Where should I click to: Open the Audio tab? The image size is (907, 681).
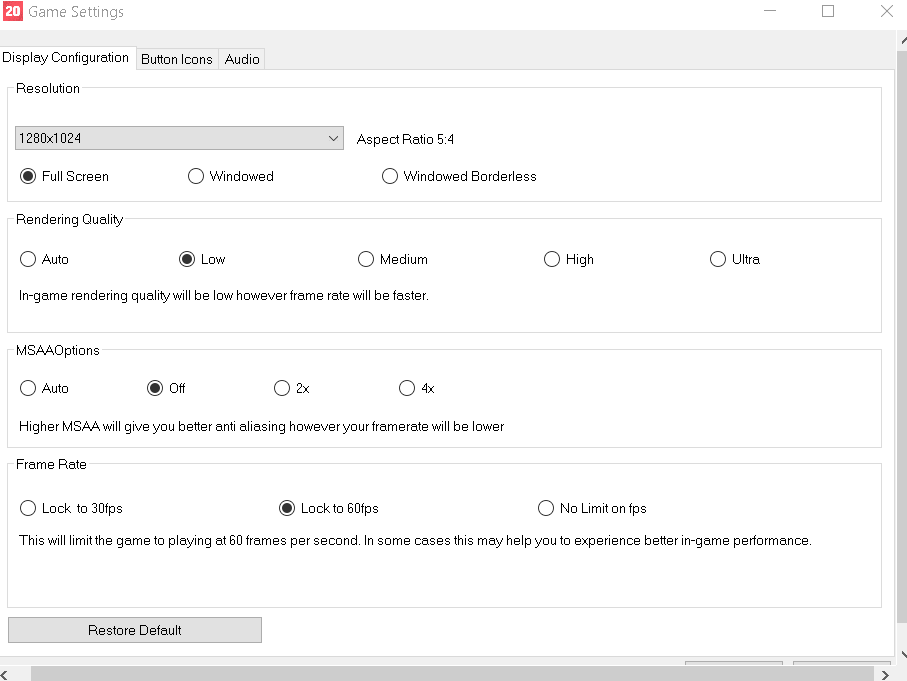coord(242,59)
